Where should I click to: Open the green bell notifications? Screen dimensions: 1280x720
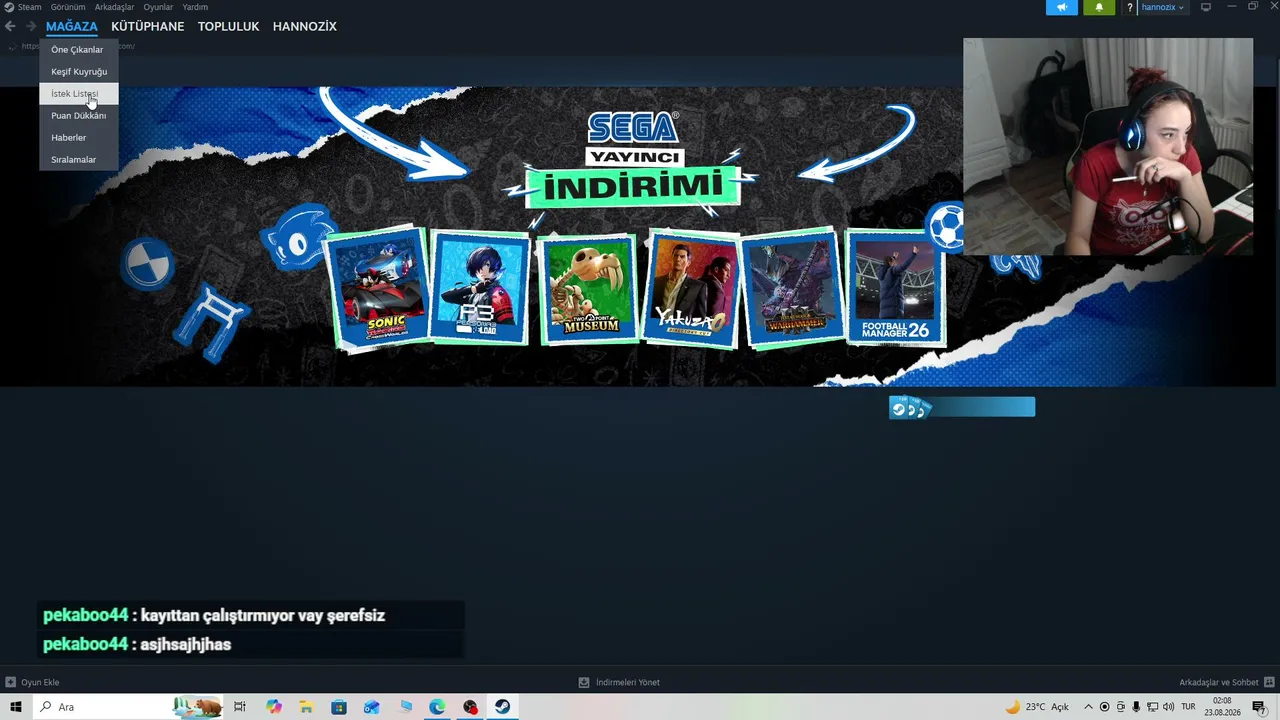coord(1099,7)
